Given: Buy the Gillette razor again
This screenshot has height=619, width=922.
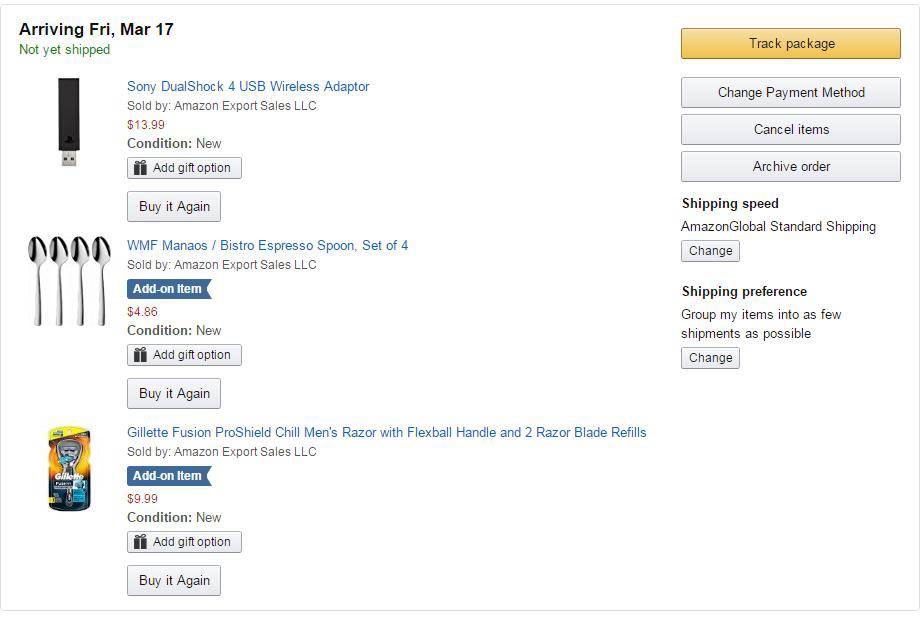Looking at the screenshot, I should (x=174, y=581).
